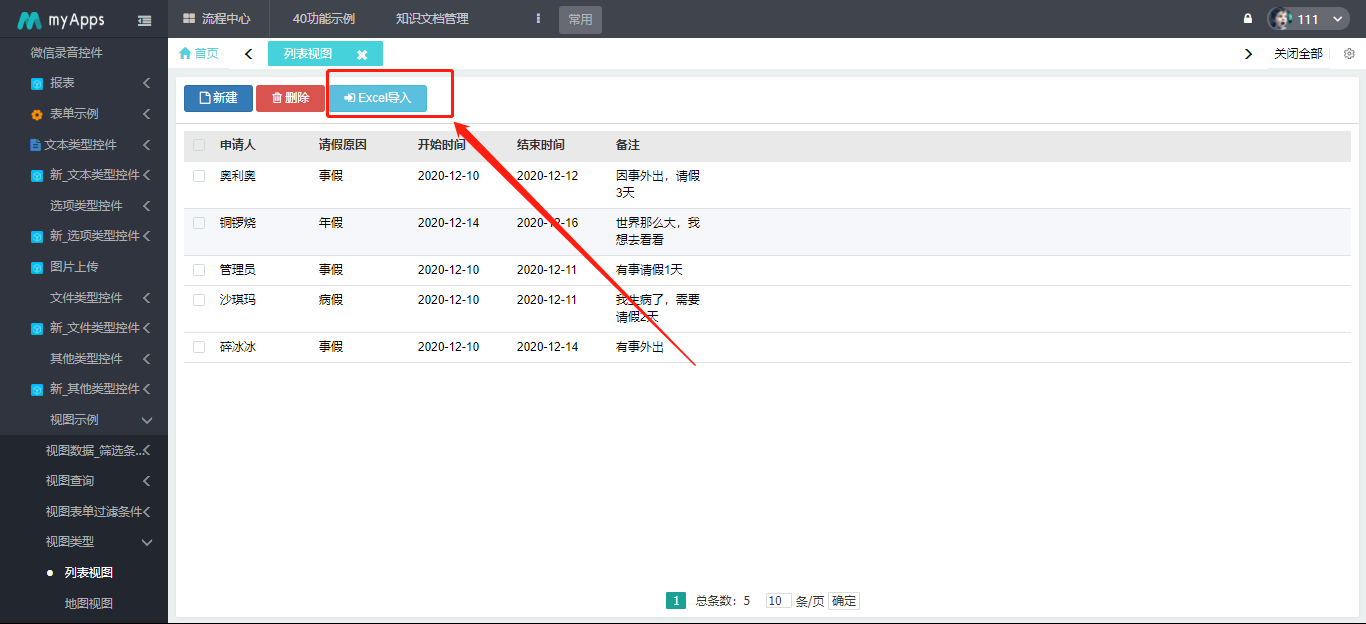Viewport: 1366px width, 624px height.
Task: Click the 有事请假1天 remark cell
Action: coord(650,270)
